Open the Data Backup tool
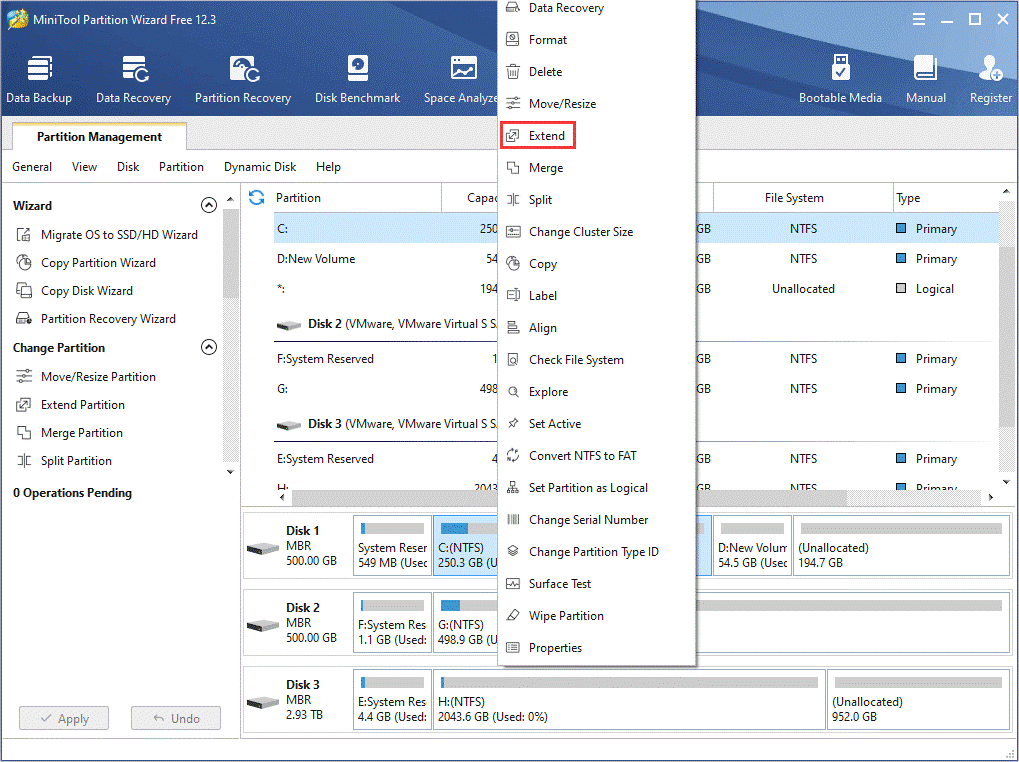This screenshot has height=762, width=1019. pos(39,80)
